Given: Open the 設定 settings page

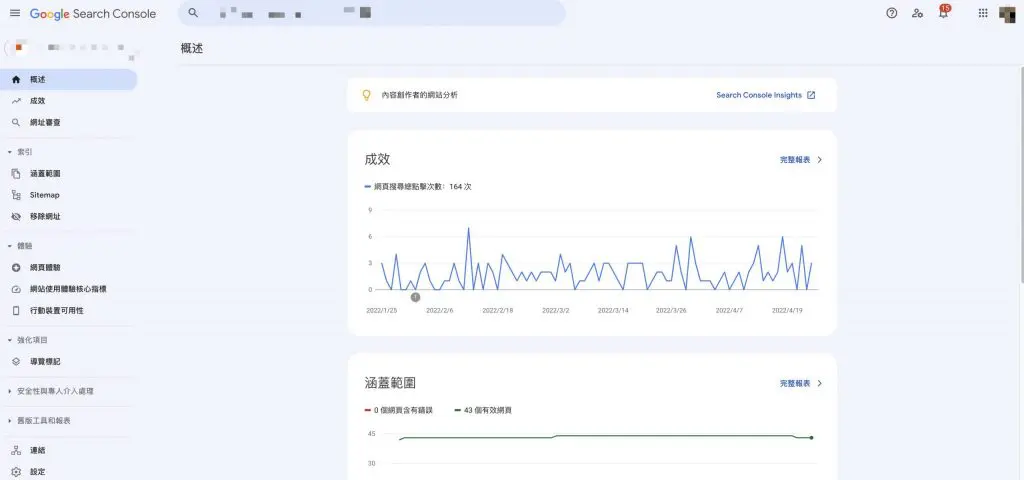Looking at the screenshot, I should pos(69,472).
